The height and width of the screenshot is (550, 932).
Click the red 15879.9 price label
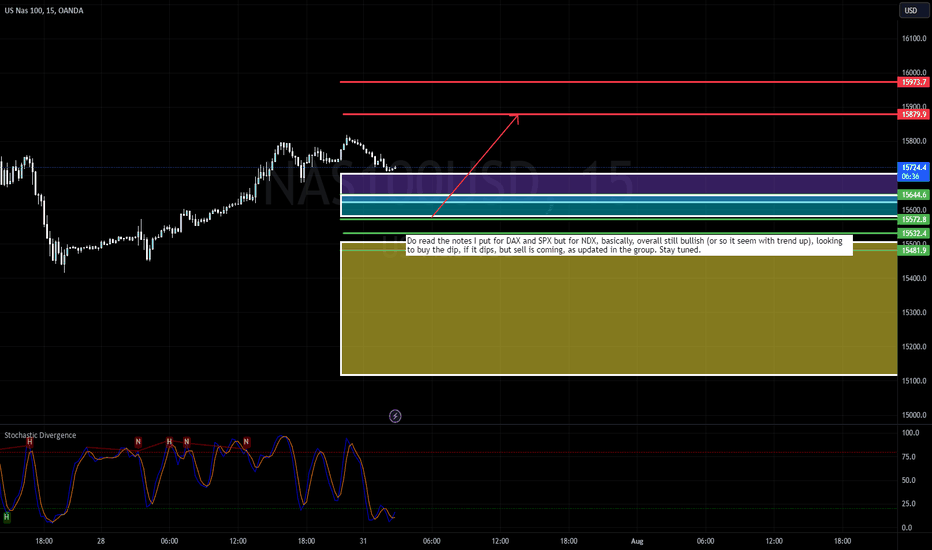pos(913,114)
